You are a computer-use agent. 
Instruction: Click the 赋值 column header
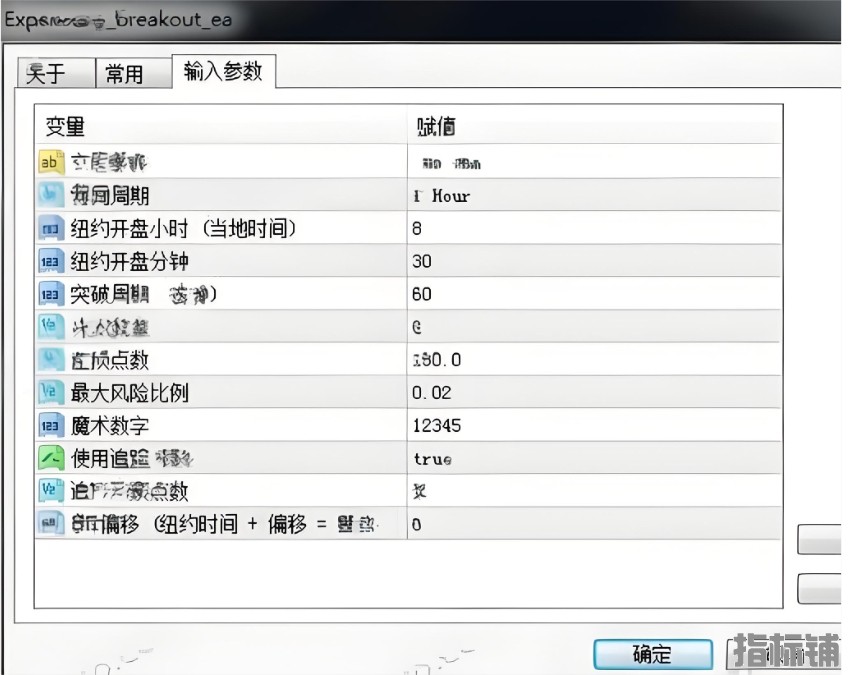593,126
